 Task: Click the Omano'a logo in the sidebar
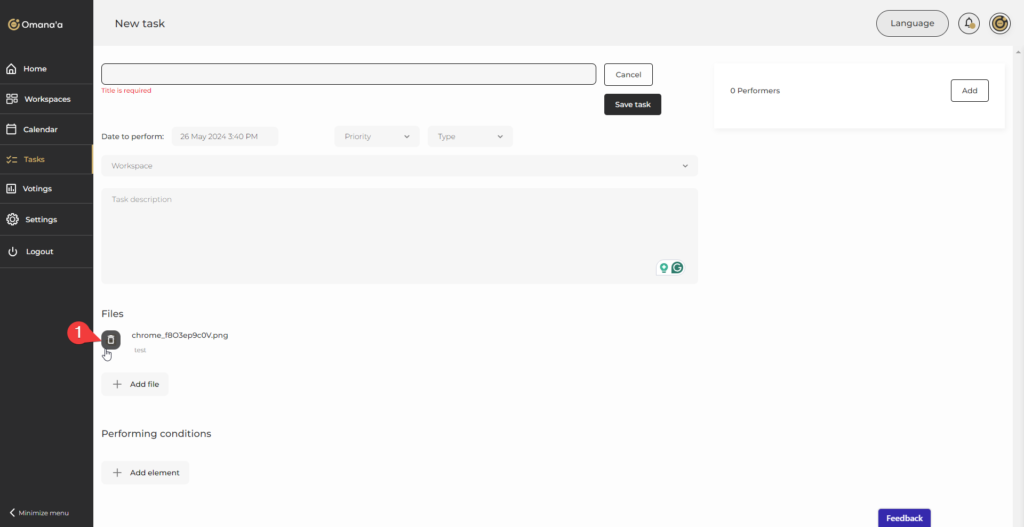pos(36,24)
